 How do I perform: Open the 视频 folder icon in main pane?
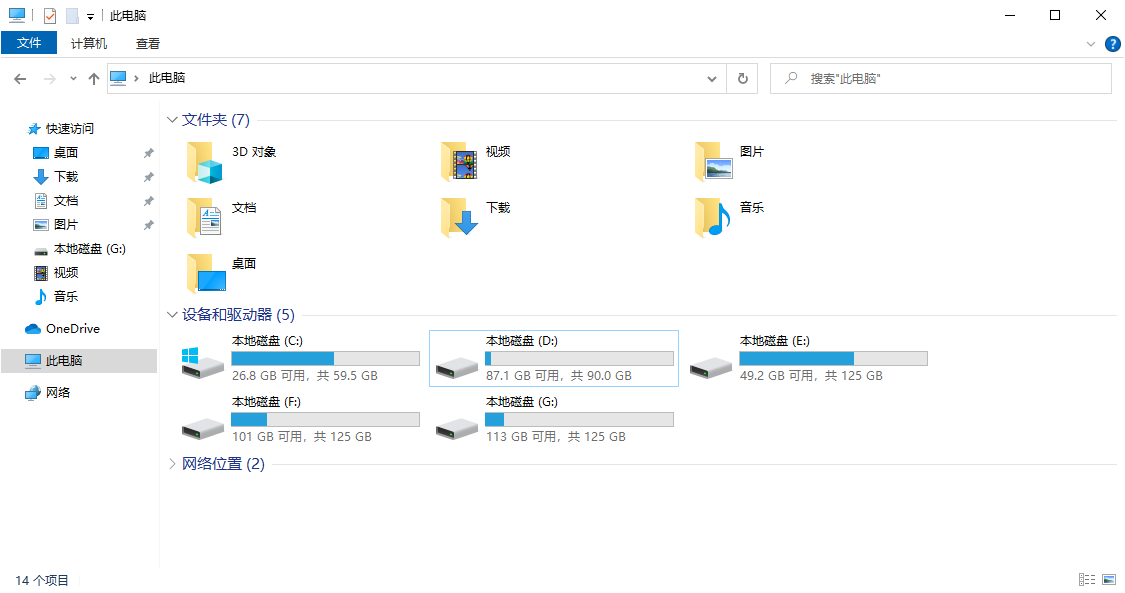tap(459, 162)
